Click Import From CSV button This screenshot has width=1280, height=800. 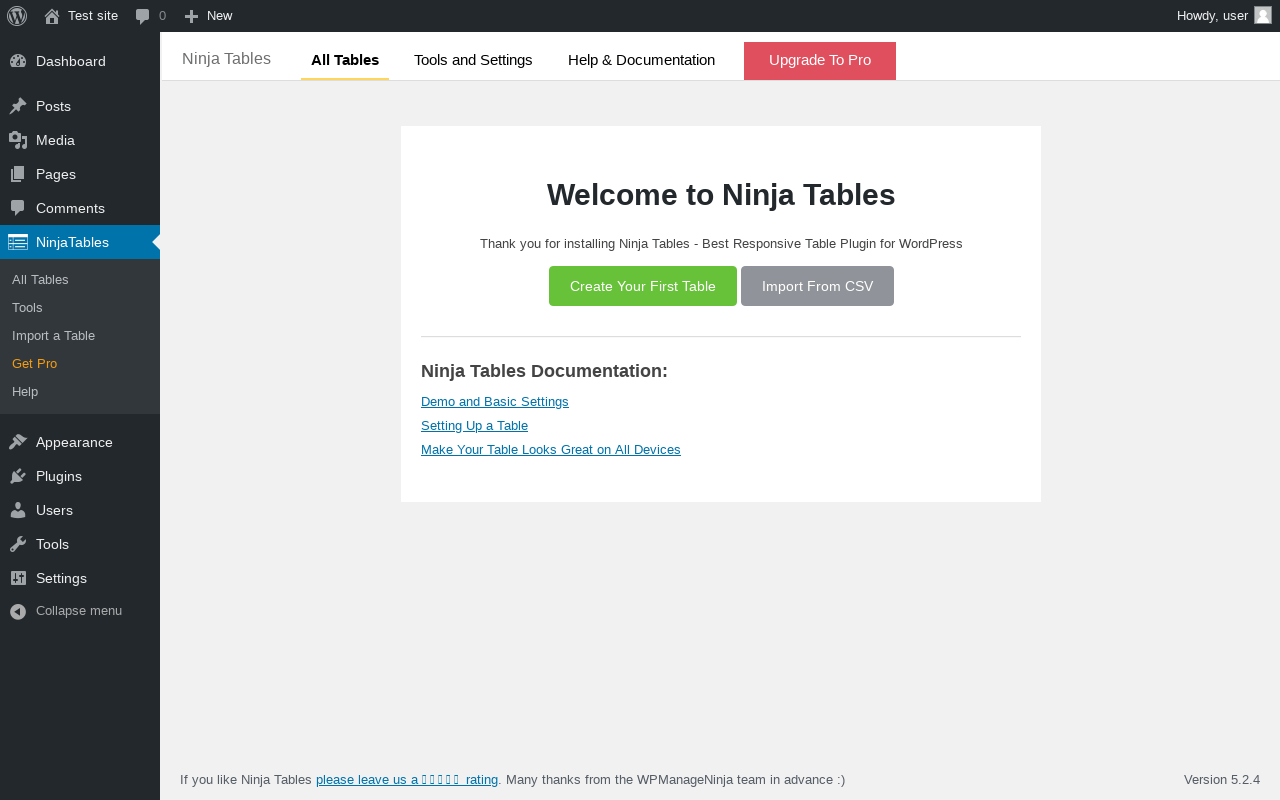tap(817, 286)
